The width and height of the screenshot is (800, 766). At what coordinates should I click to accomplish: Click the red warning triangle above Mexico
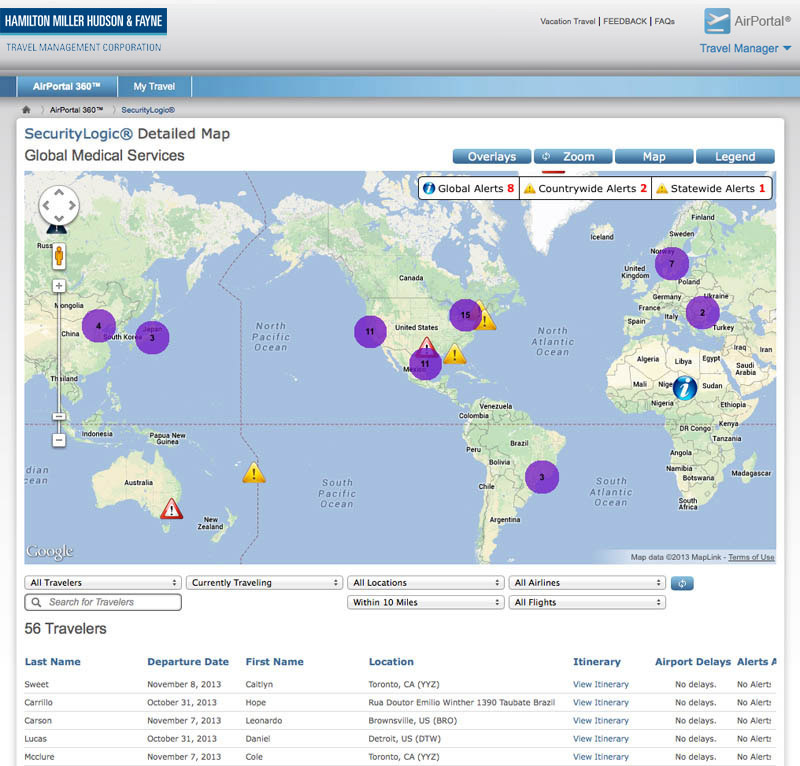tap(427, 346)
